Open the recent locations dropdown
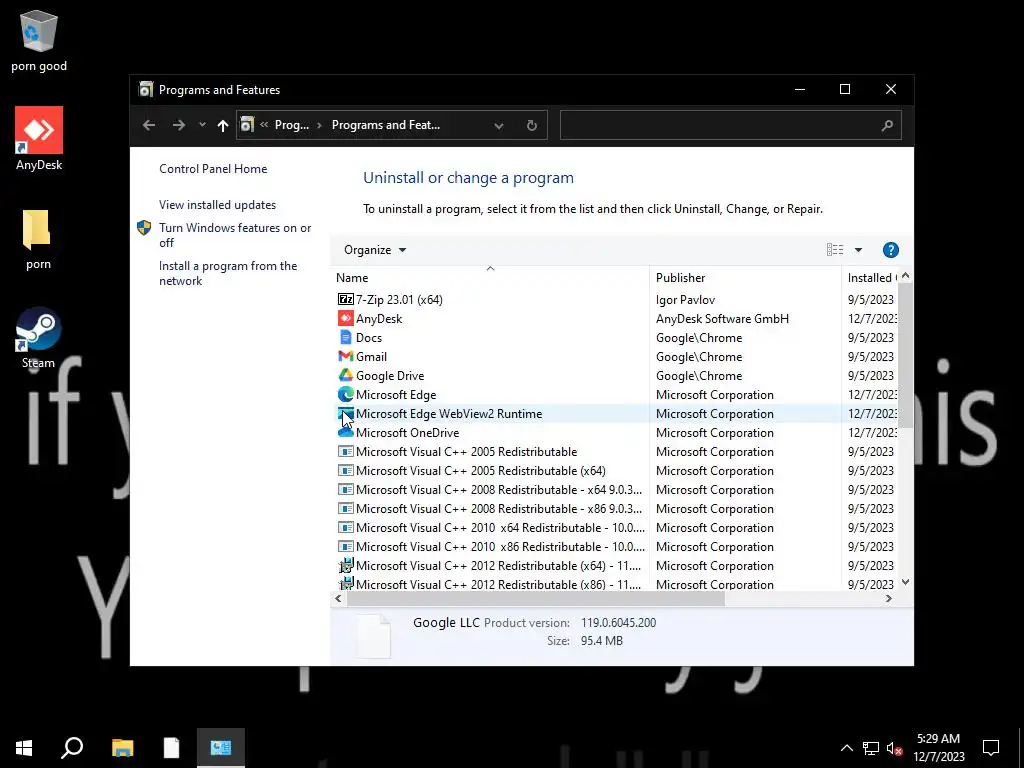Viewport: 1024px width, 768px height. [x=202, y=125]
